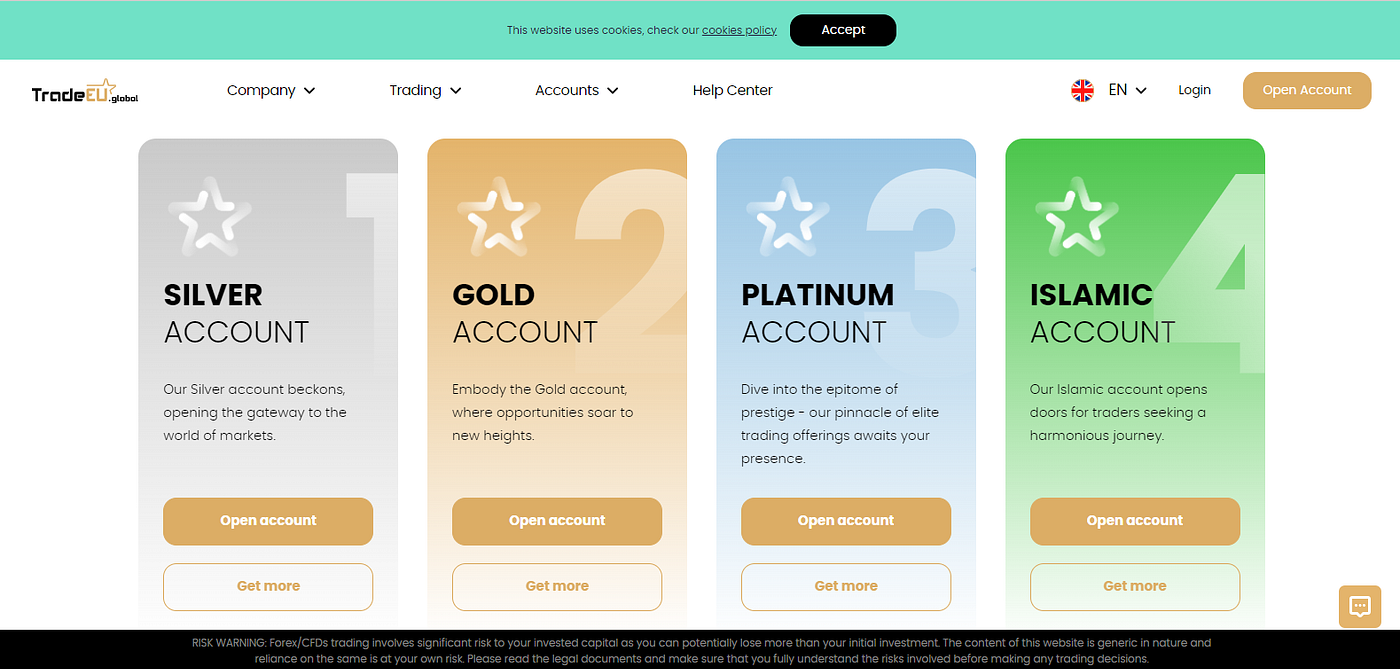The image size is (1400, 669).
Task: Open the EN language selector
Action: click(x=1128, y=90)
